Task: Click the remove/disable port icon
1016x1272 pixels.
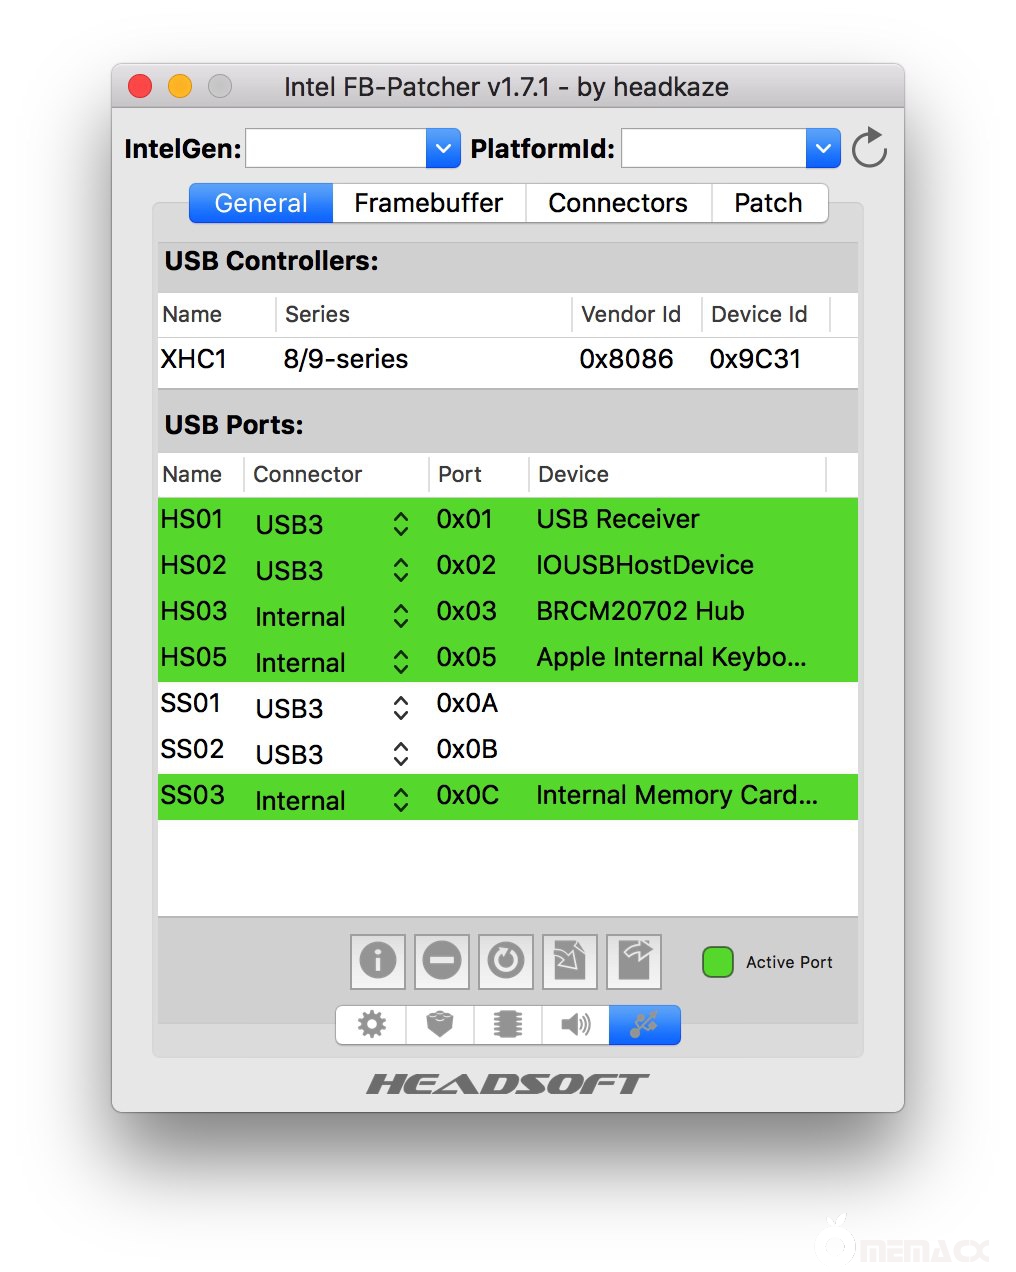Action: click(x=441, y=961)
